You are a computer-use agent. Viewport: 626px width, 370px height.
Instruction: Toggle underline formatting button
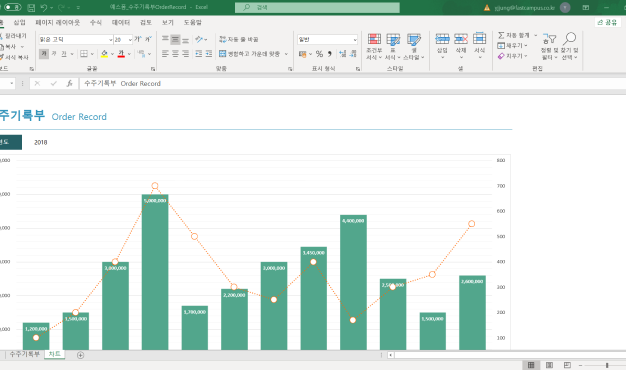click(64, 53)
